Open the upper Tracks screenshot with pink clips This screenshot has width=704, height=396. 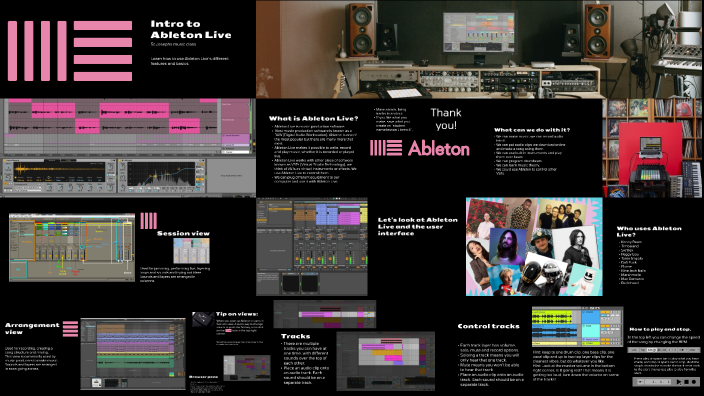point(325,315)
